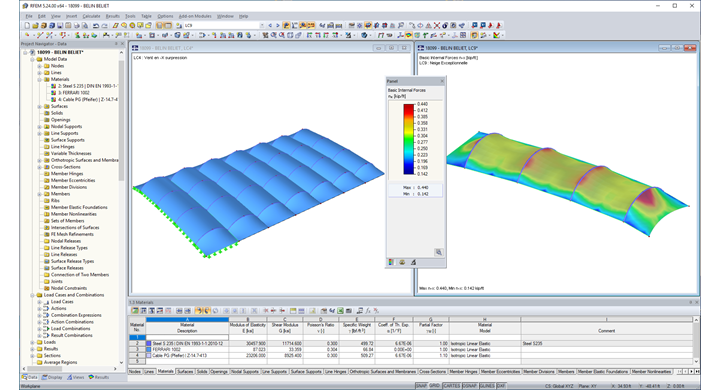Toggle CARTES in the status bar
The height and width of the screenshot is (390, 720).
pos(451,386)
